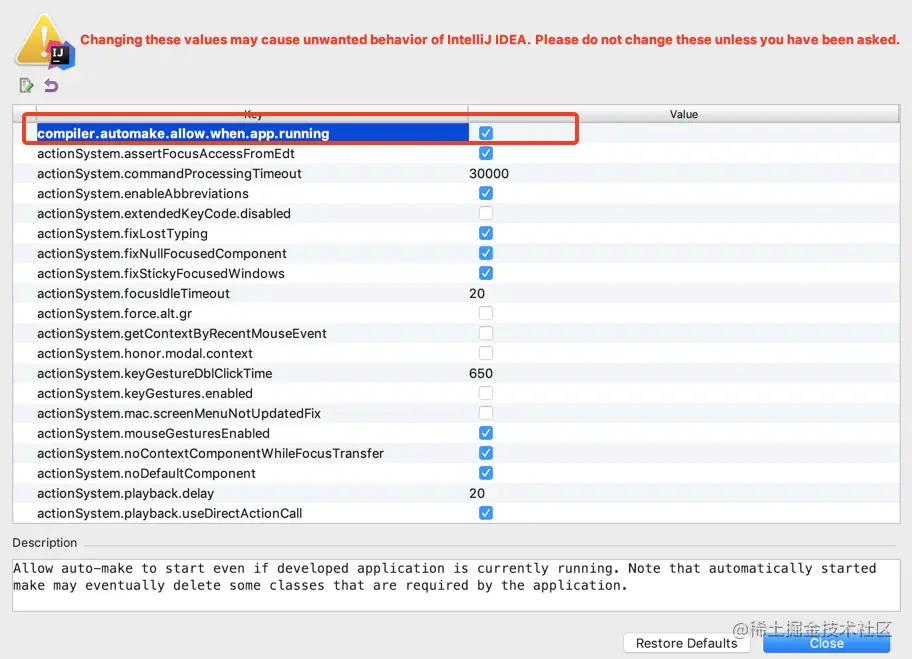Select the value 30000 for commandProcessingTimeout
Viewport: 912px width, 659px height.
click(489, 173)
